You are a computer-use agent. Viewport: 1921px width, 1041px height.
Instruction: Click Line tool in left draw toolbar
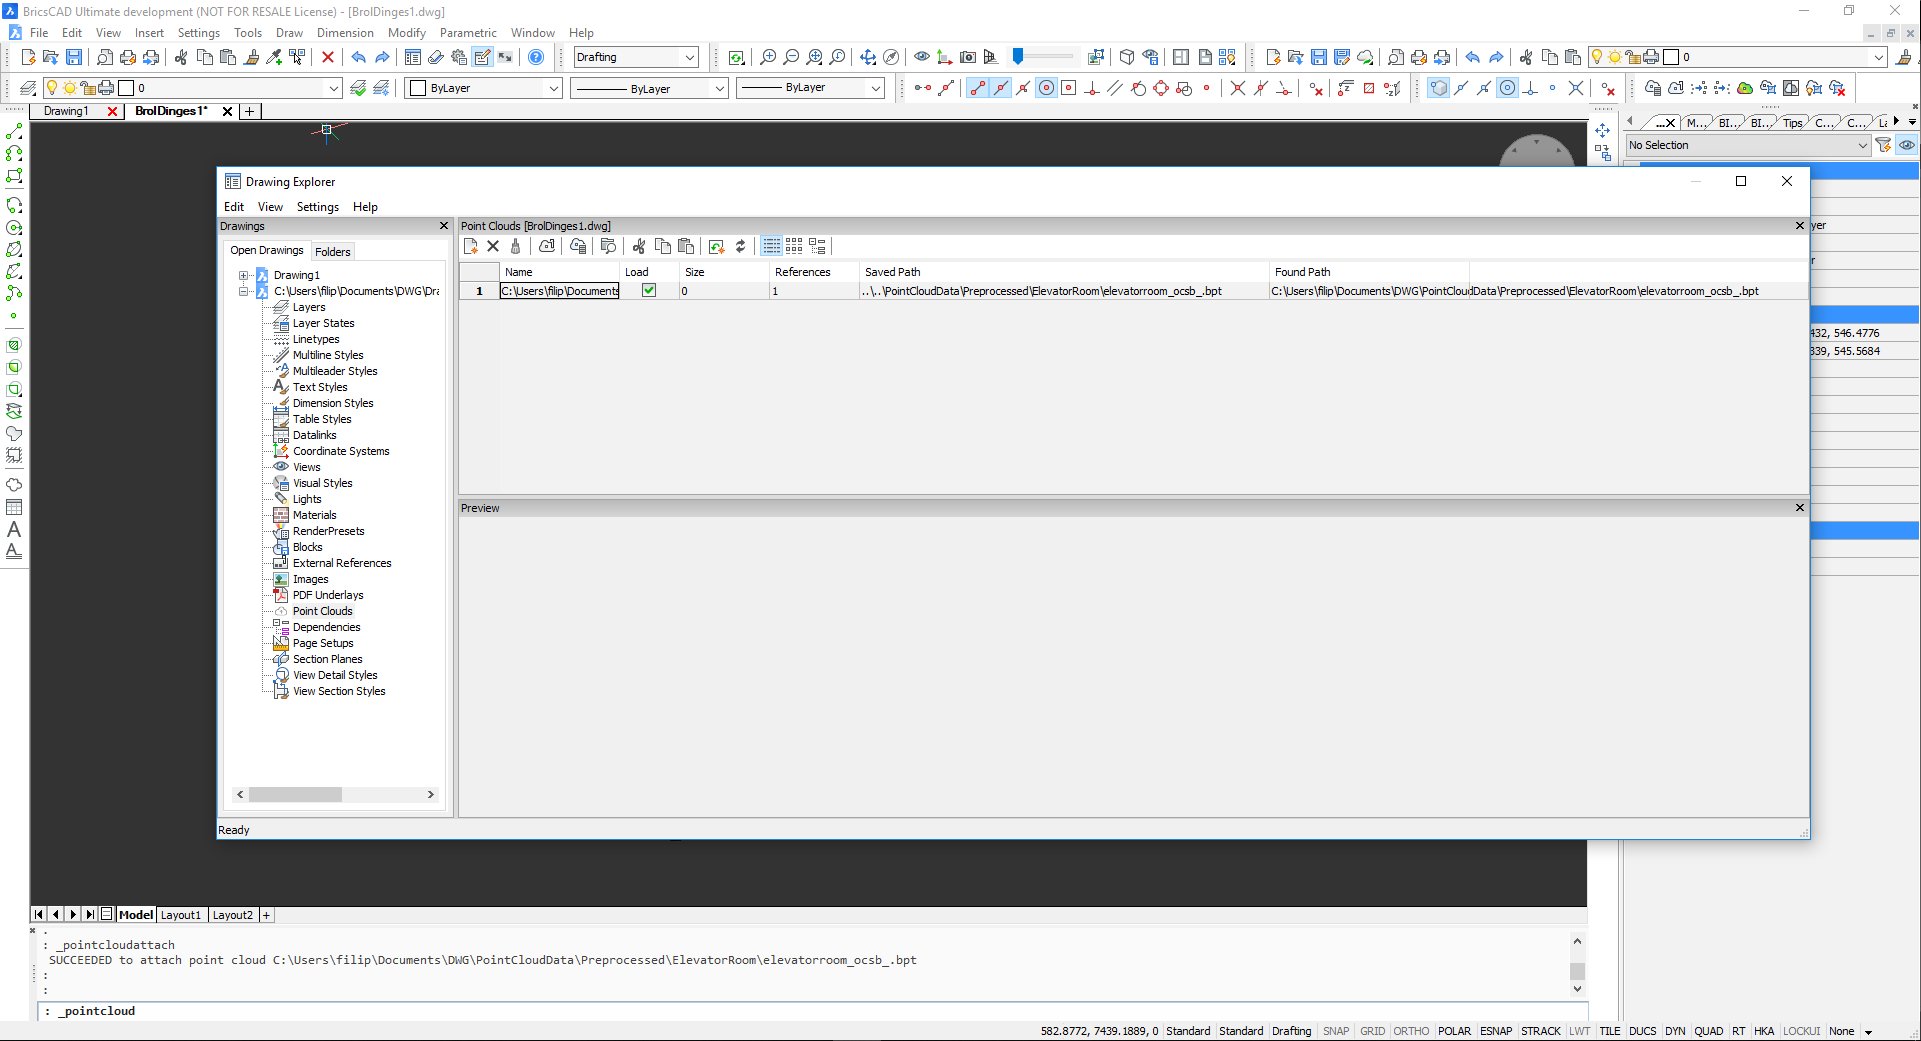[14, 132]
